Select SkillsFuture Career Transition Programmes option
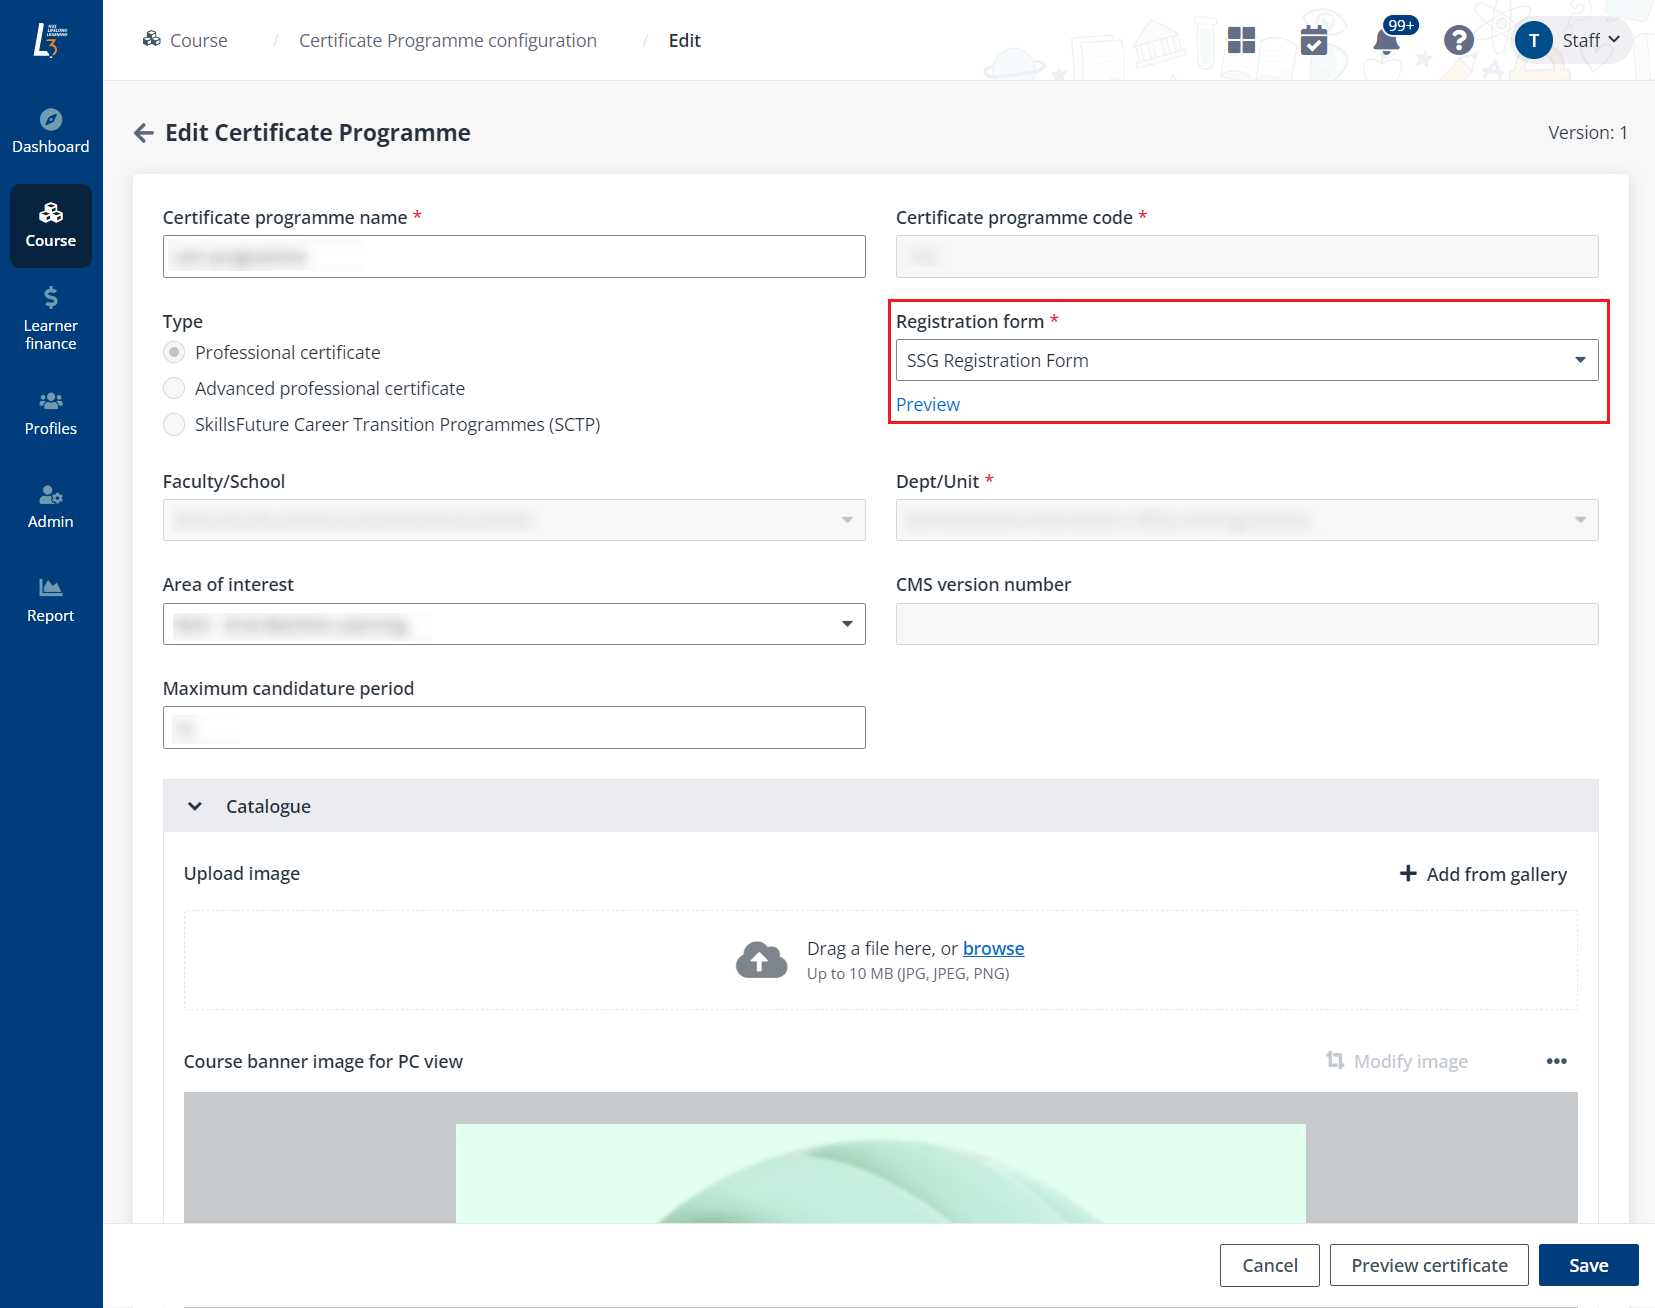 point(174,425)
